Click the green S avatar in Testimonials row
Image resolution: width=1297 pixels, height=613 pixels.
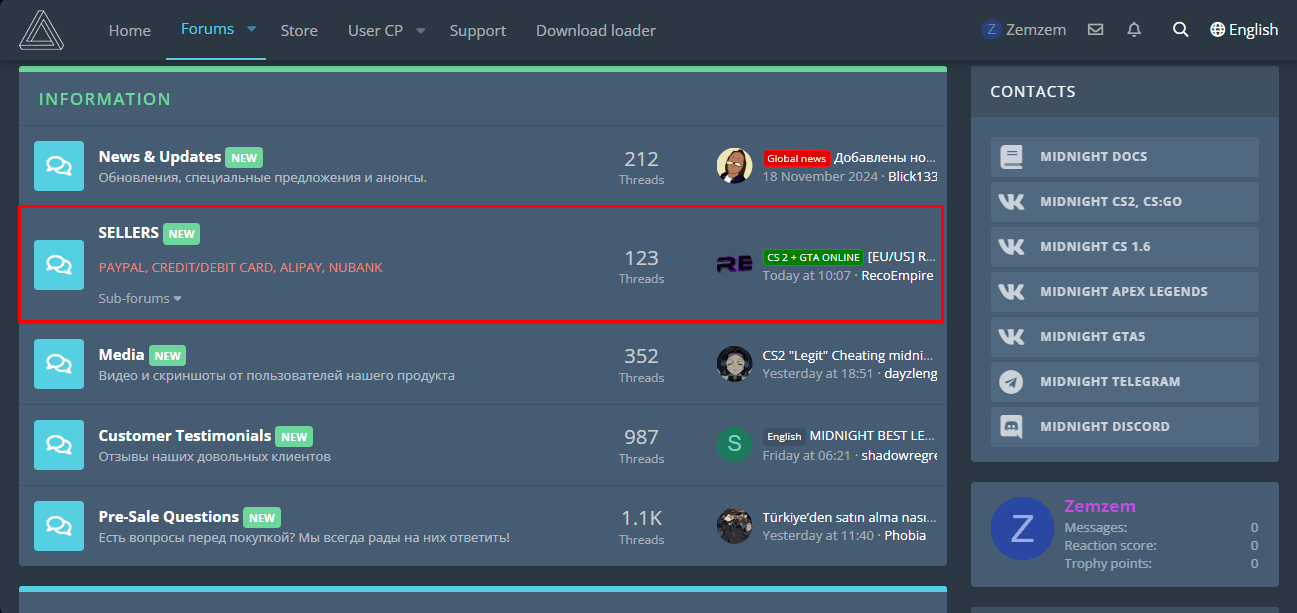click(x=734, y=445)
